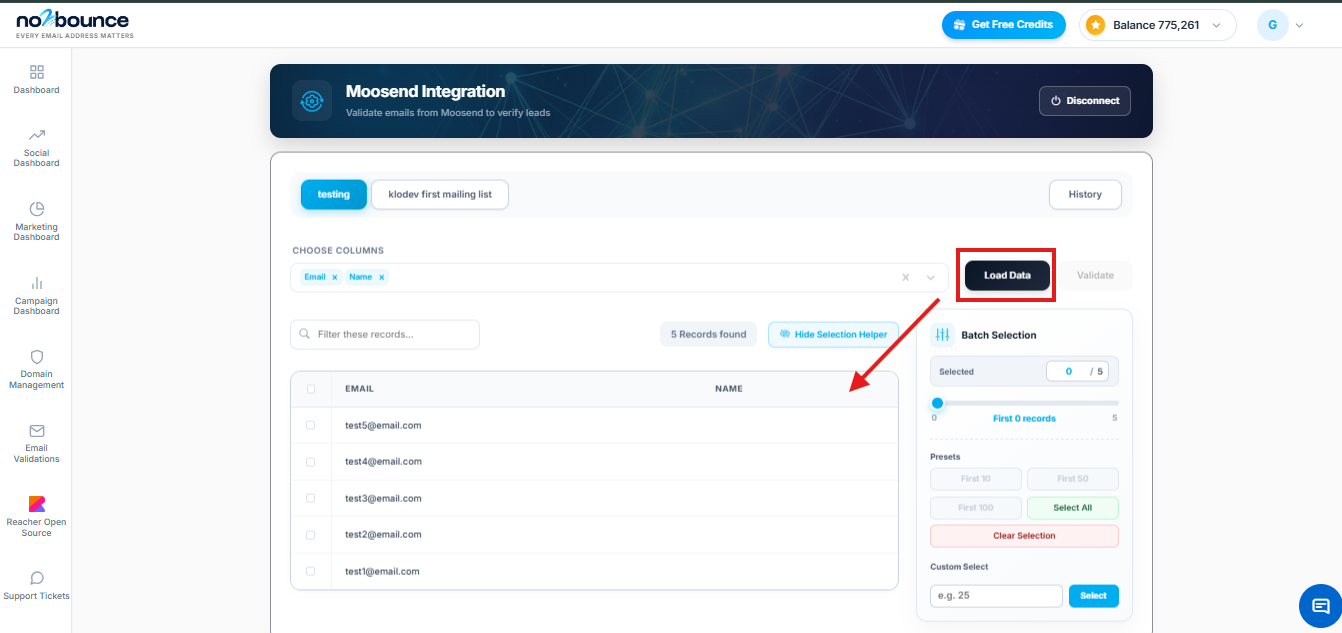Open Email Validations envelope icon
The height and width of the screenshot is (633, 1342).
coord(37,431)
